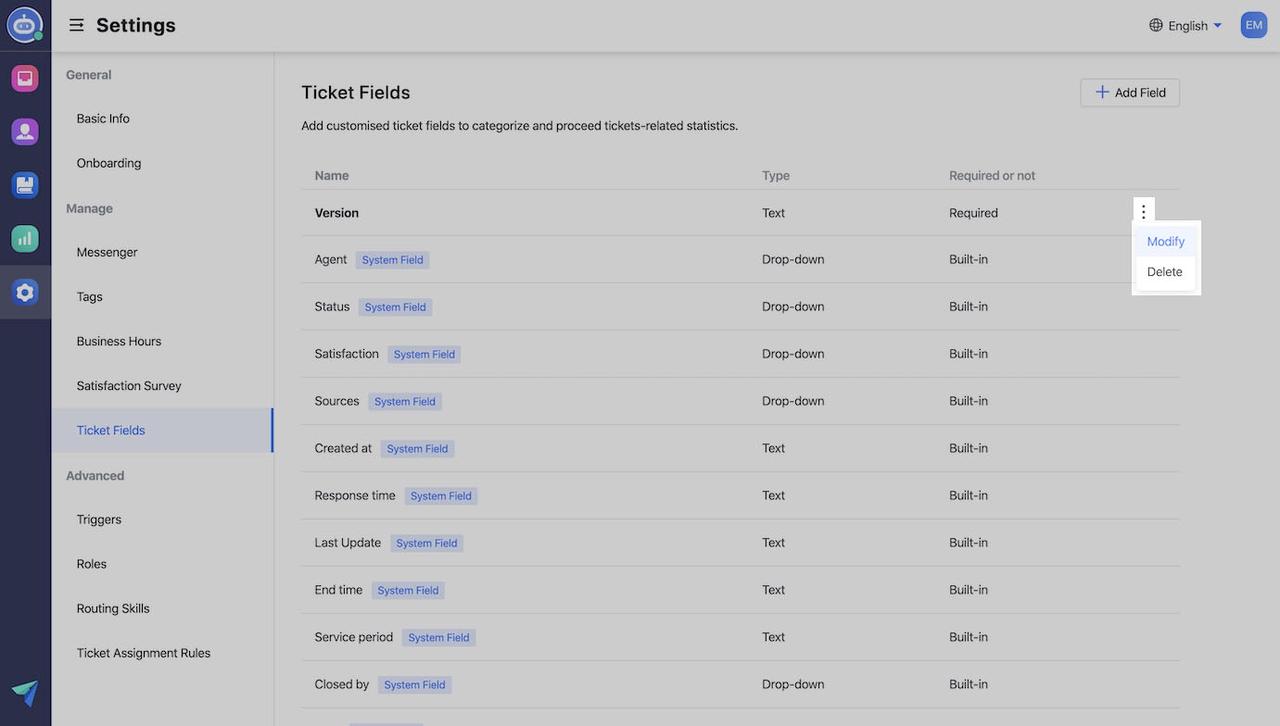The image size is (1280, 726).
Task: Click the paper plane icon
Action: point(25,692)
